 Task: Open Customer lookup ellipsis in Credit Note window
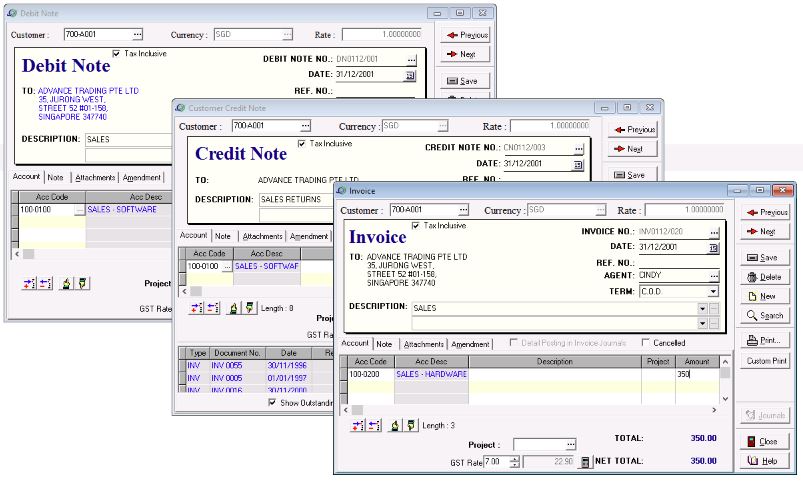tap(305, 126)
